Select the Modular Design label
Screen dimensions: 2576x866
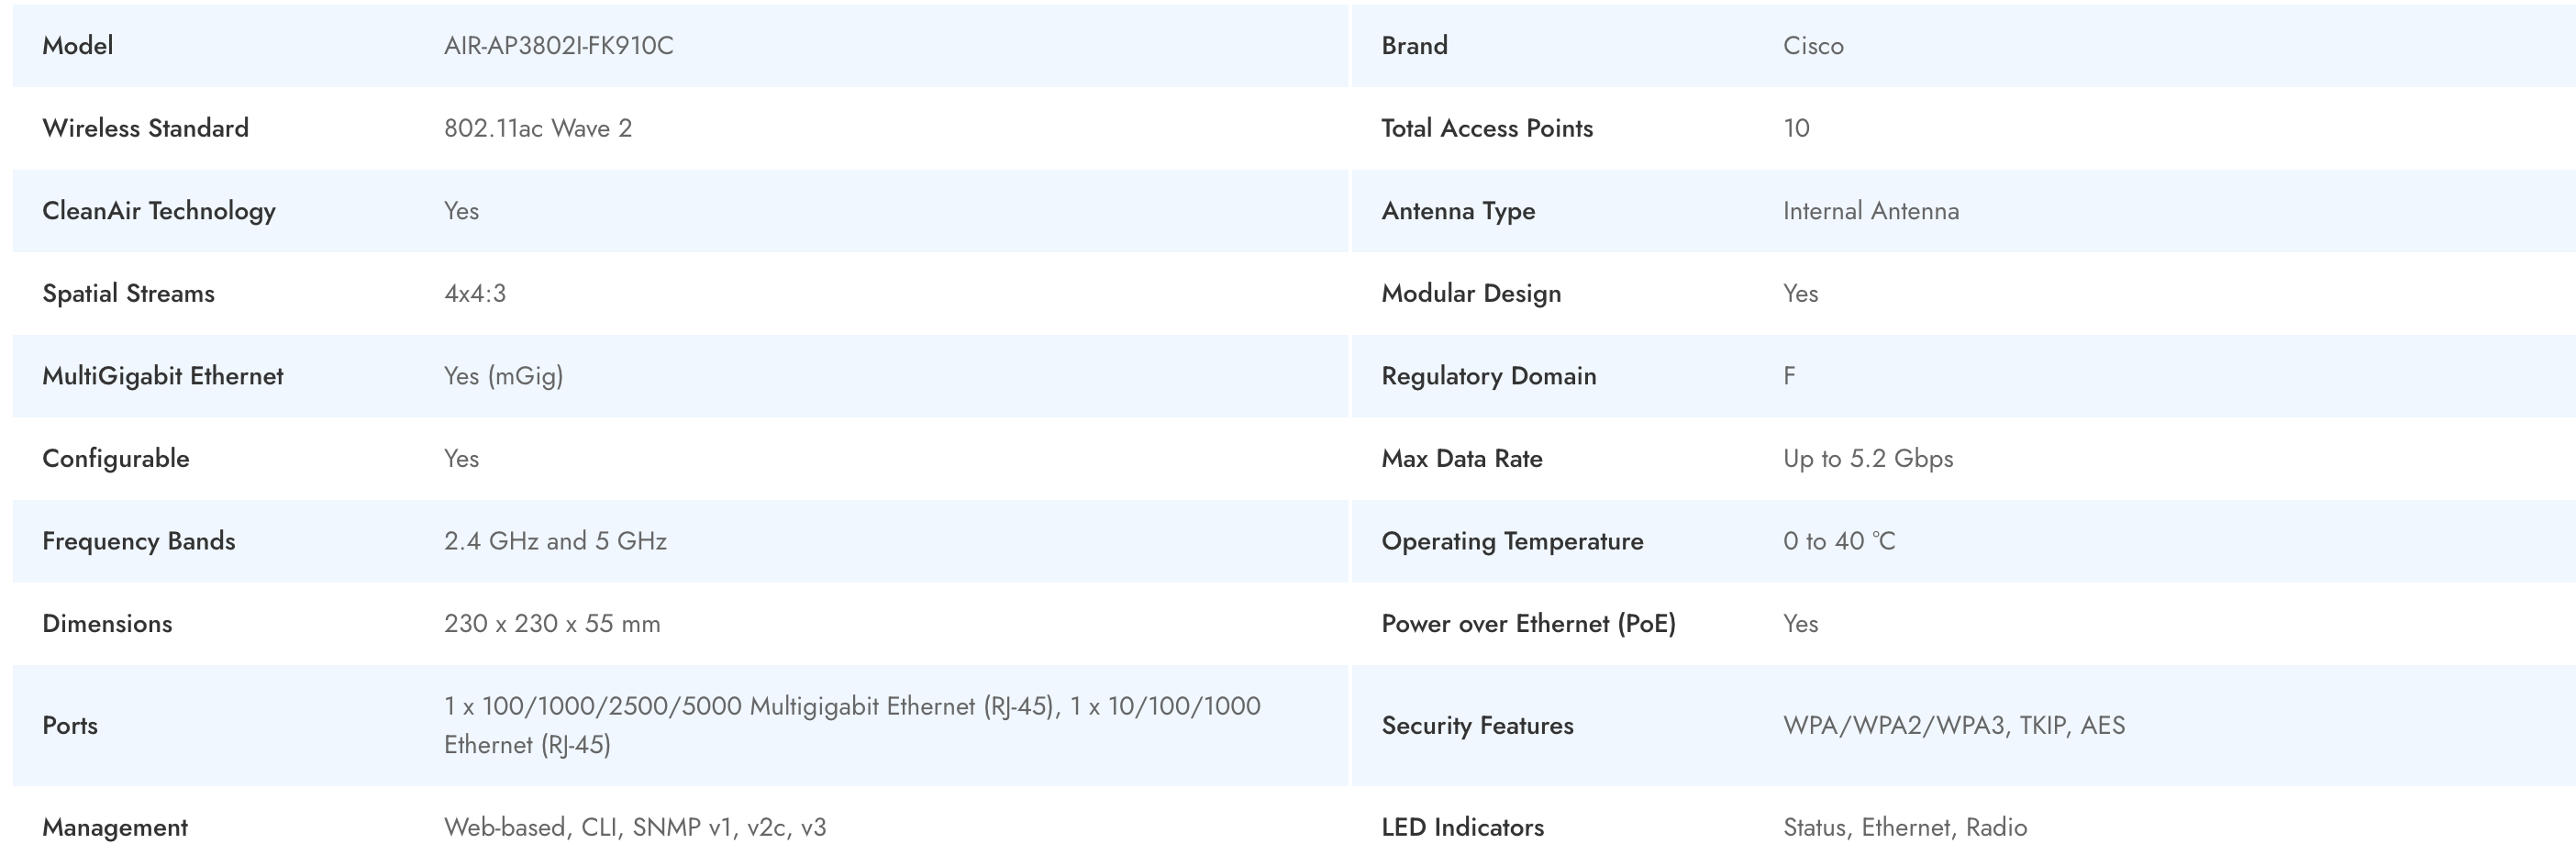(x=1470, y=293)
